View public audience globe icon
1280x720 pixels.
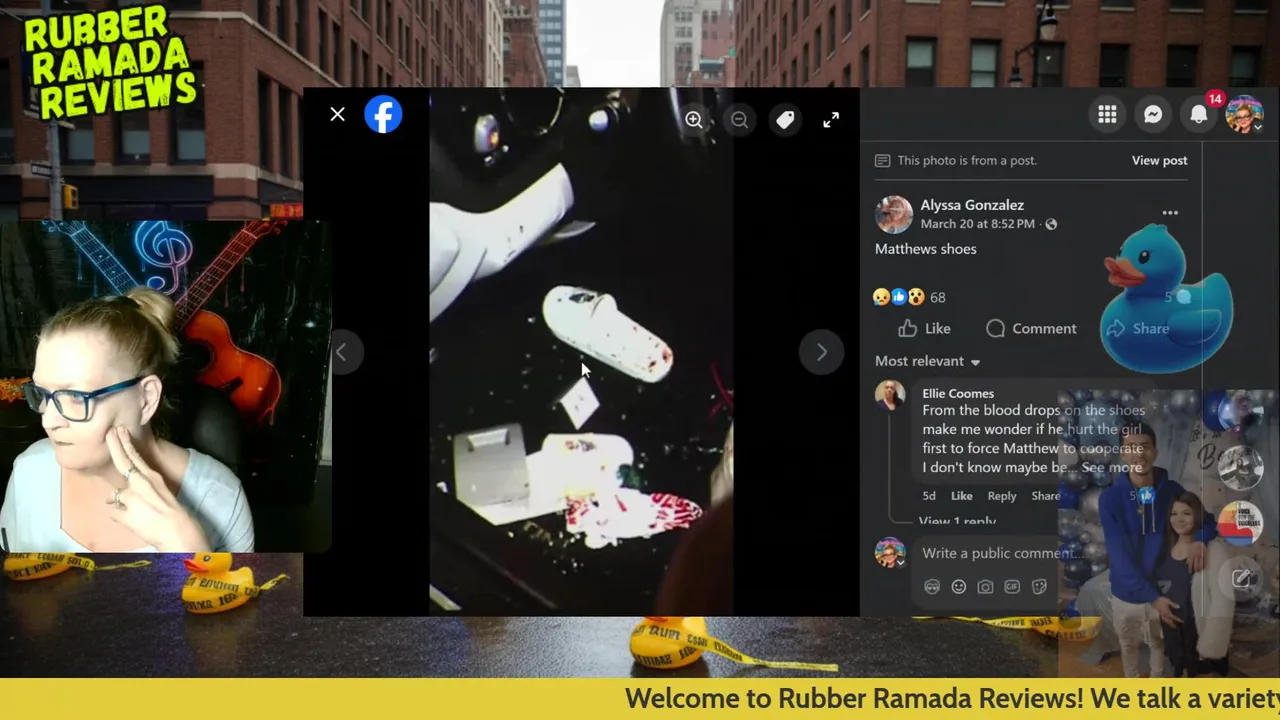(x=1051, y=224)
